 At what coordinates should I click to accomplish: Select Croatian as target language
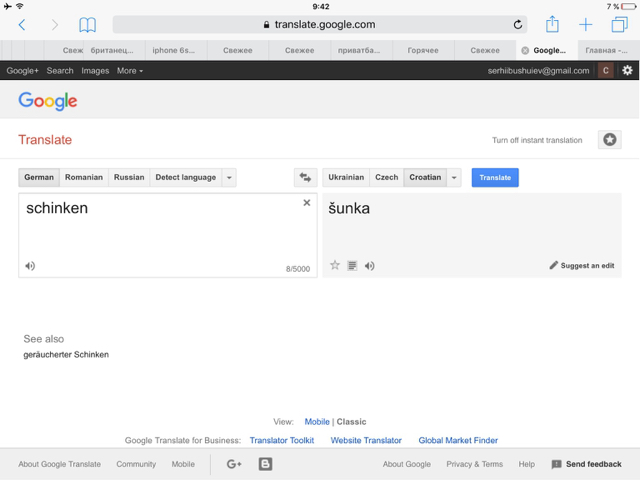[425, 178]
